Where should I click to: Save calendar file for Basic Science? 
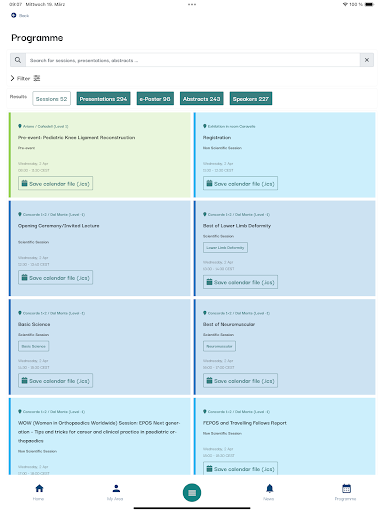[55, 381]
